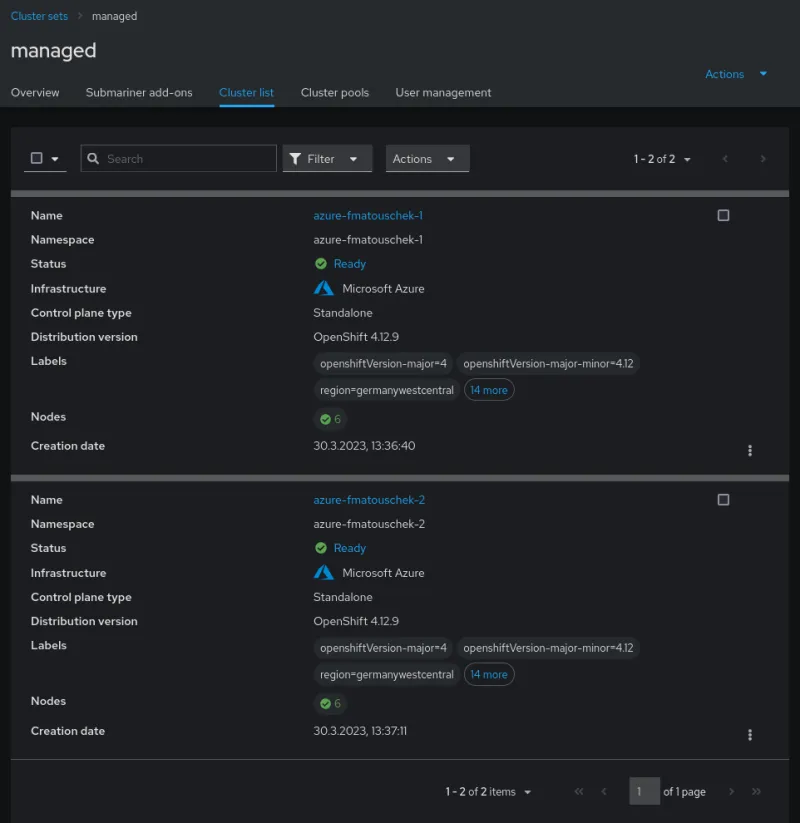Click next page arrow in bottom pagination
Screen dimensions: 800x823
(x=731, y=792)
